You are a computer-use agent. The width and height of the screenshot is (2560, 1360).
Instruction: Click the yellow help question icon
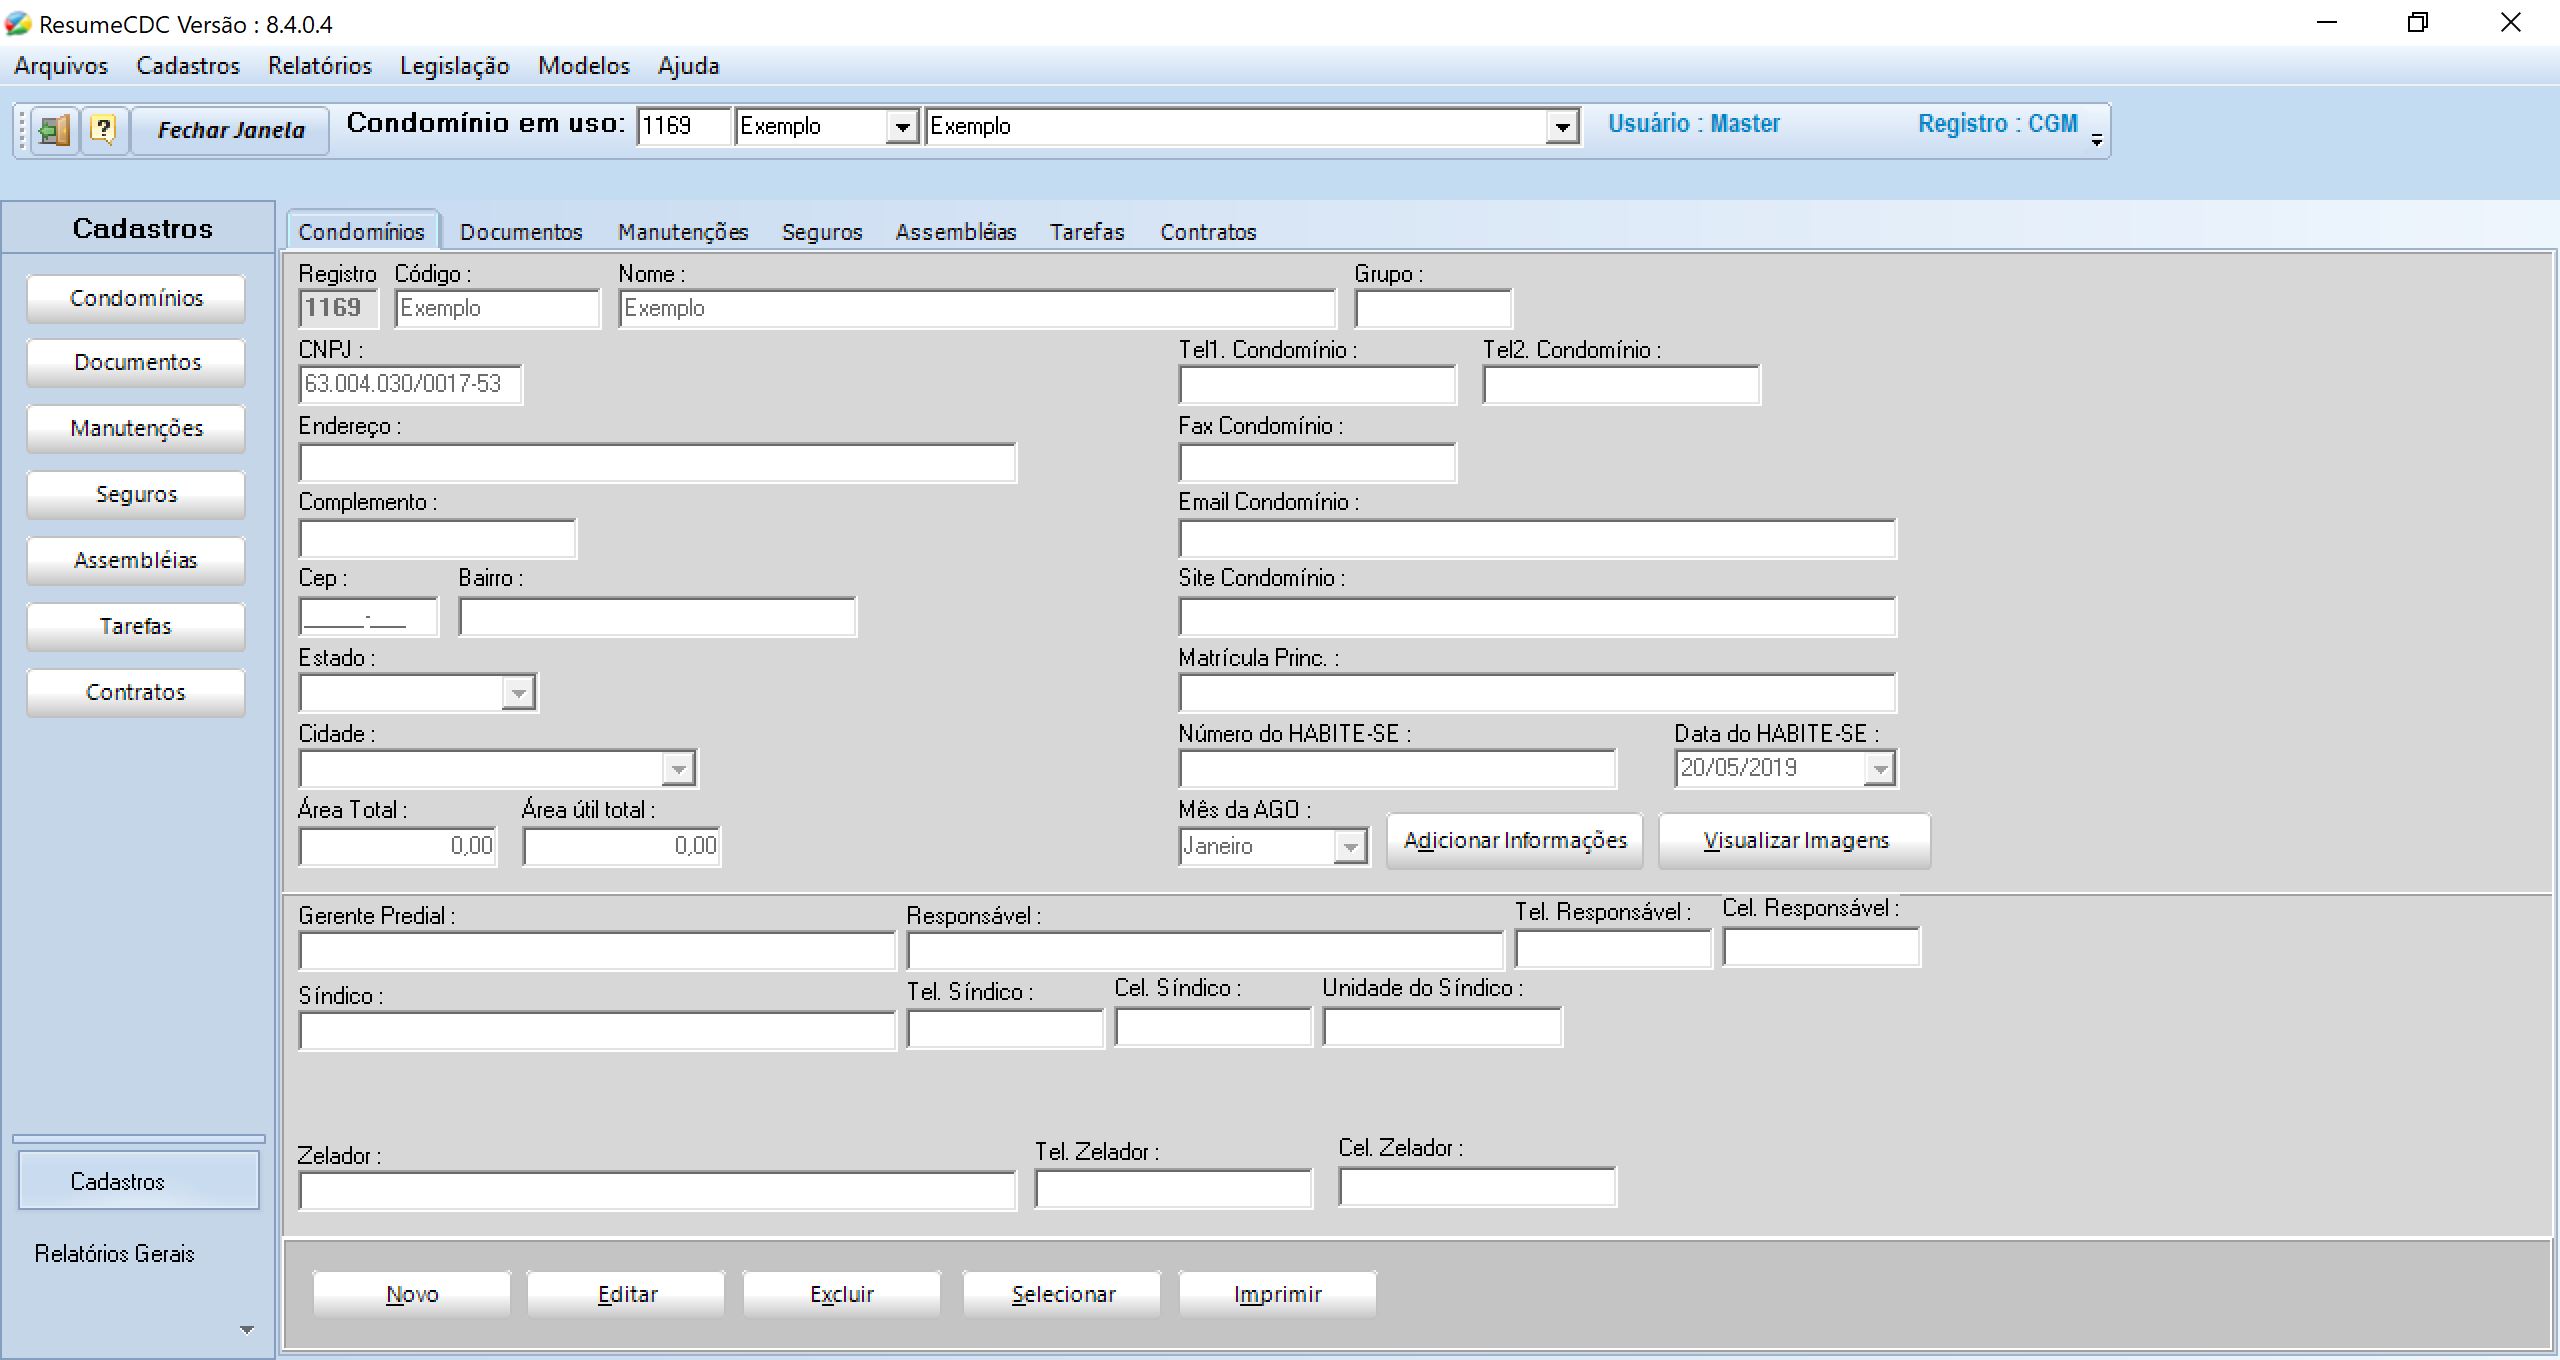104,130
